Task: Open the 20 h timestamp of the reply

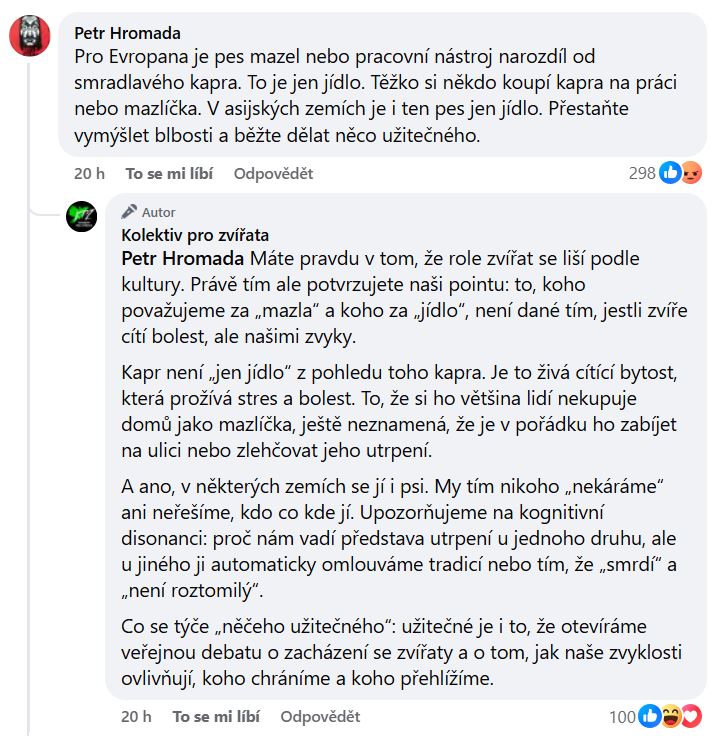Action: (136, 716)
